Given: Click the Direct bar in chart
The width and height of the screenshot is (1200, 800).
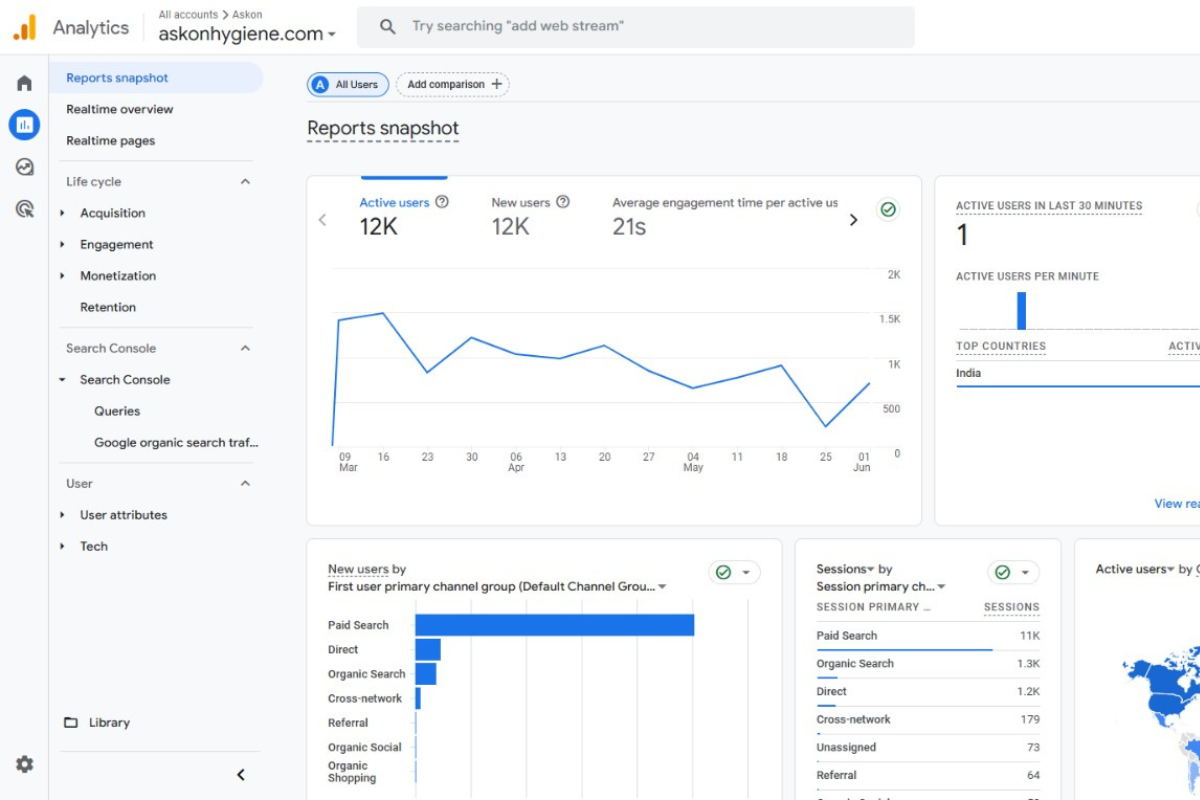Looking at the screenshot, I should (428, 650).
